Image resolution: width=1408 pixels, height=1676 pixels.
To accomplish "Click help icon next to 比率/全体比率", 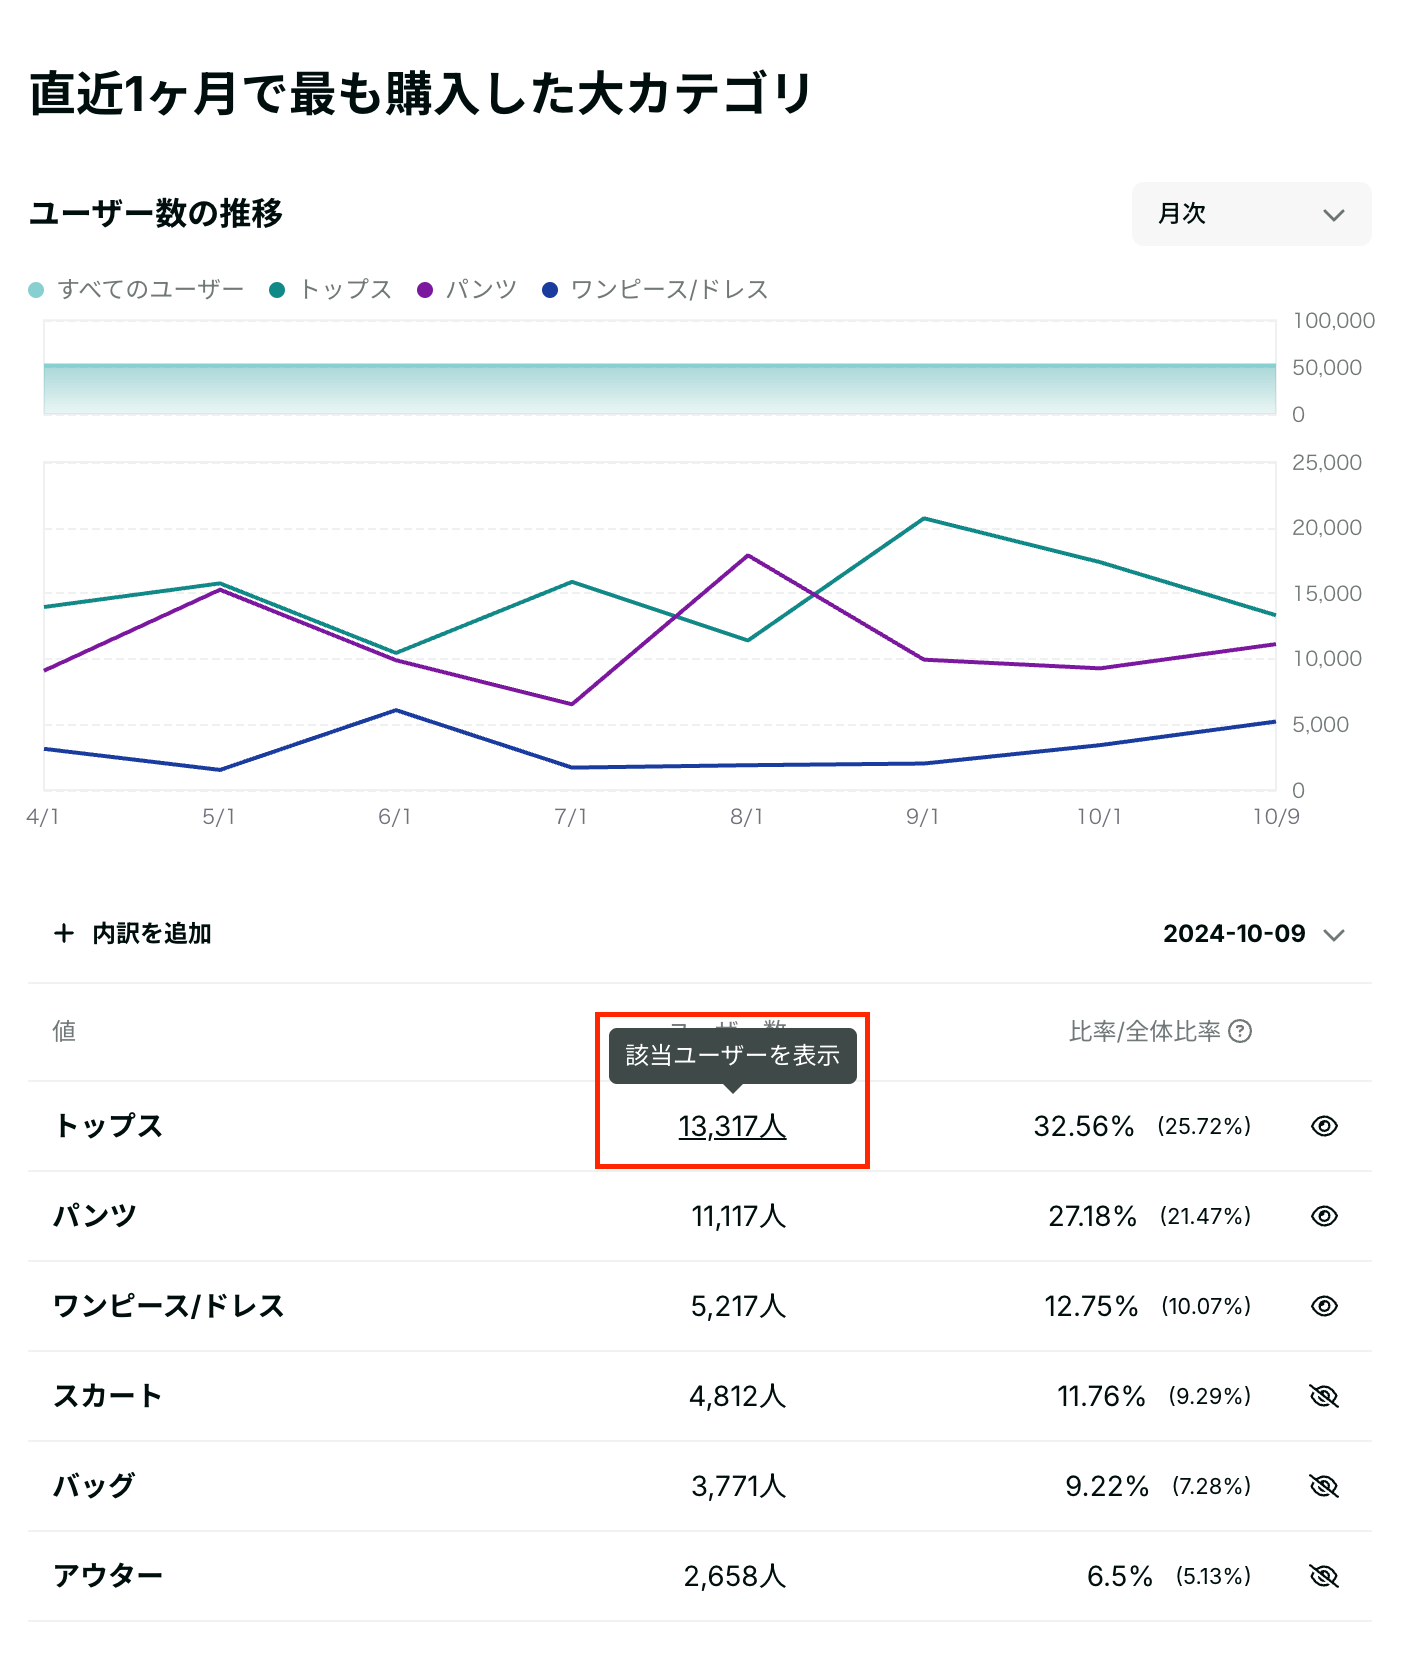I will pyautogui.click(x=1240, y=1031).
